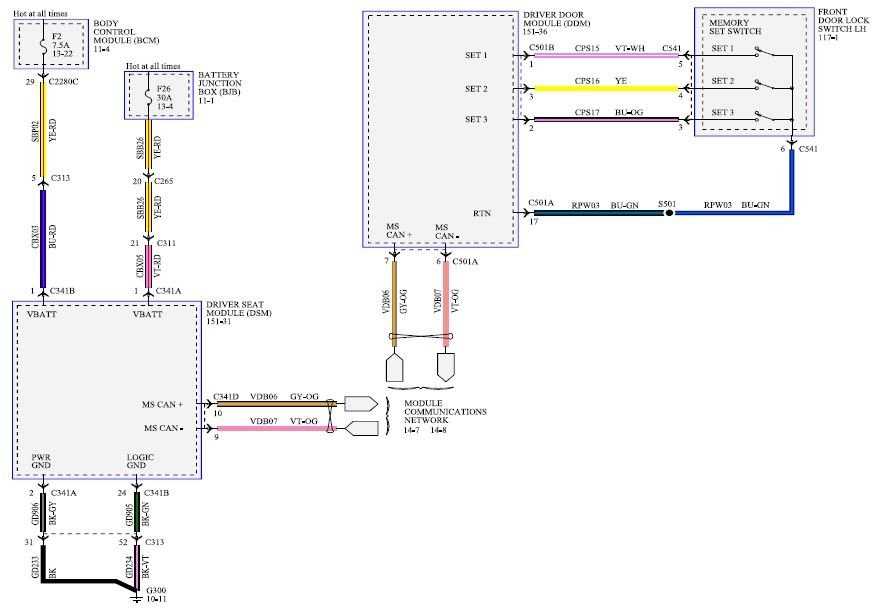Click the C341D connector label
888x612 pixels.
pyautogui.click(x=226, y=397)
